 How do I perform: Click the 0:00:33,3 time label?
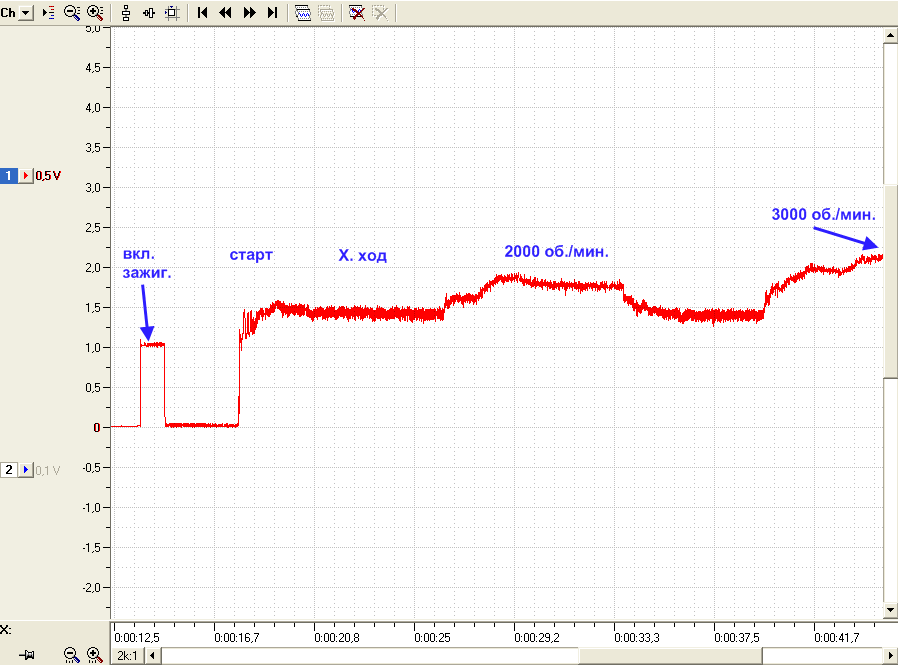[637, 638]
